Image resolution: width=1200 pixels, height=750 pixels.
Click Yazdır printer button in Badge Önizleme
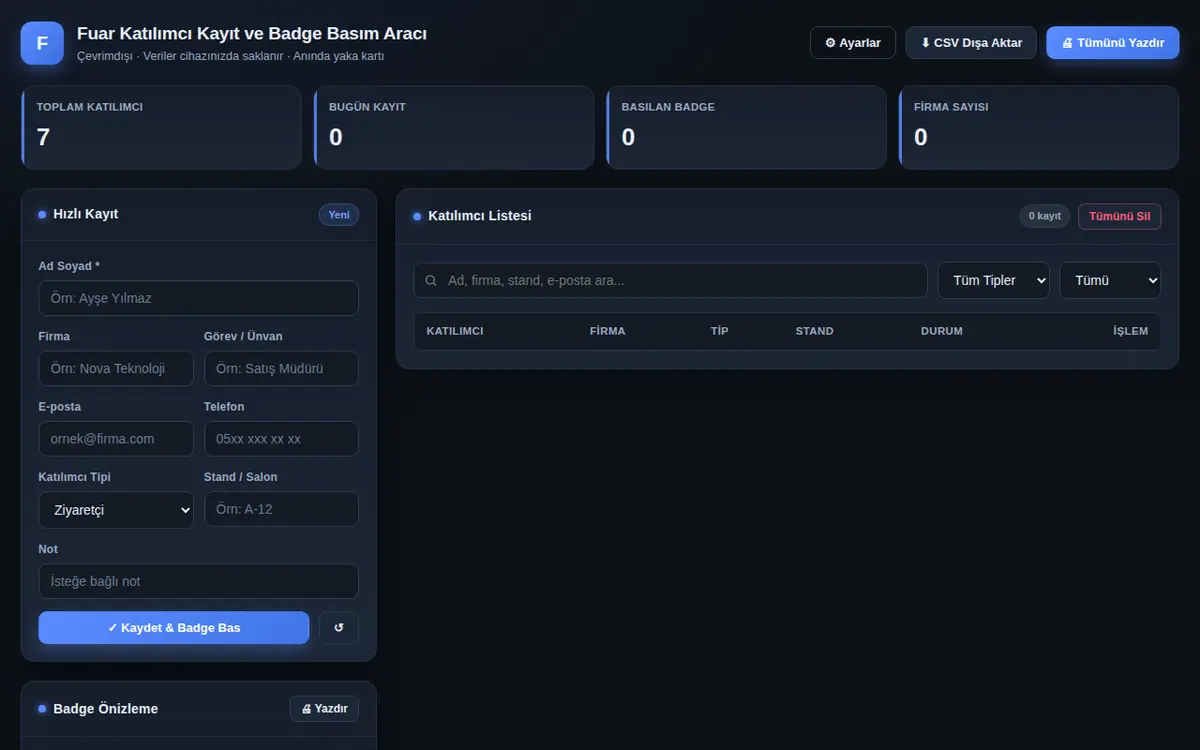[x=324, y=709]
